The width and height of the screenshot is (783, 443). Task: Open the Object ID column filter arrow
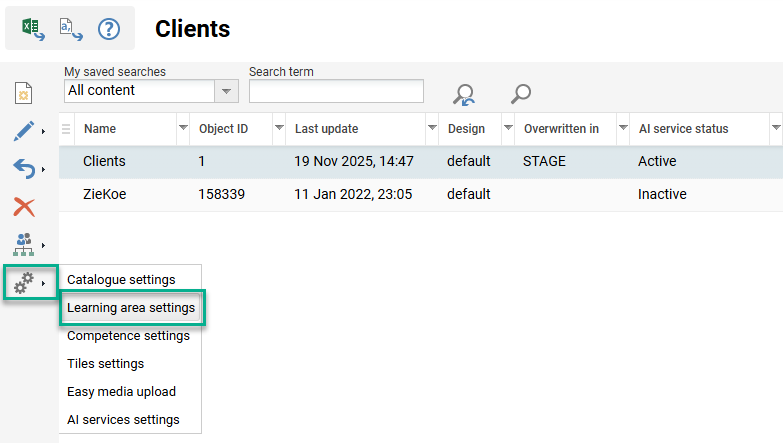(279, 128)
